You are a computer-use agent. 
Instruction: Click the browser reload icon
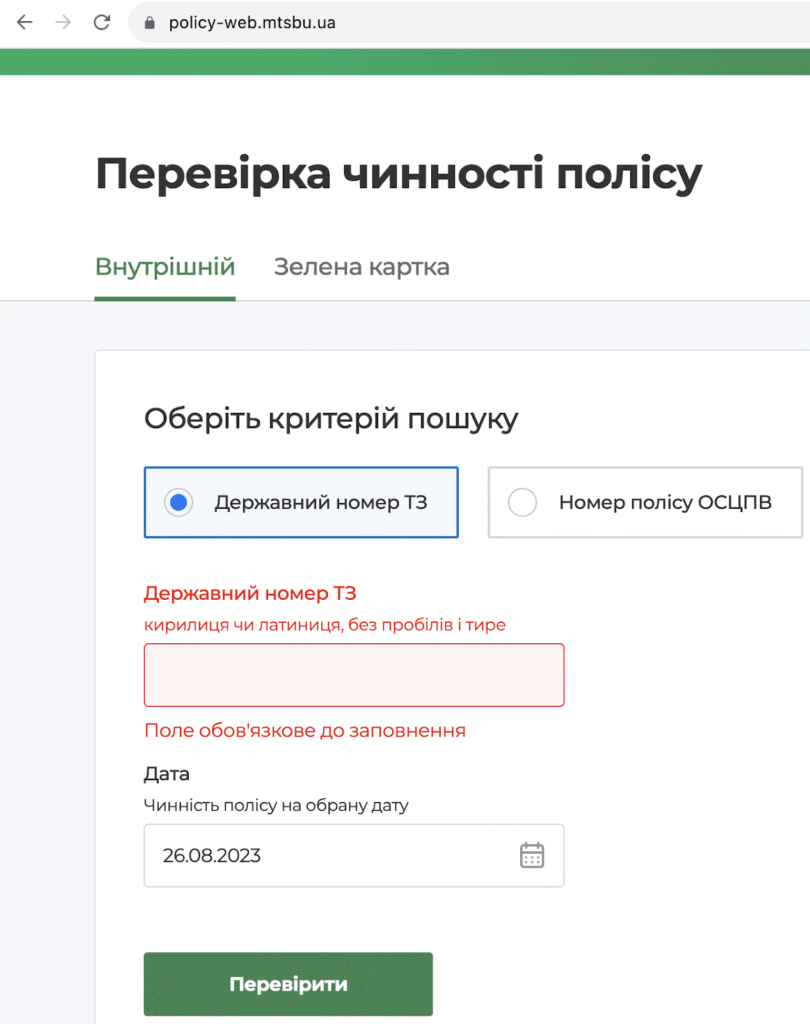(101, 21)
